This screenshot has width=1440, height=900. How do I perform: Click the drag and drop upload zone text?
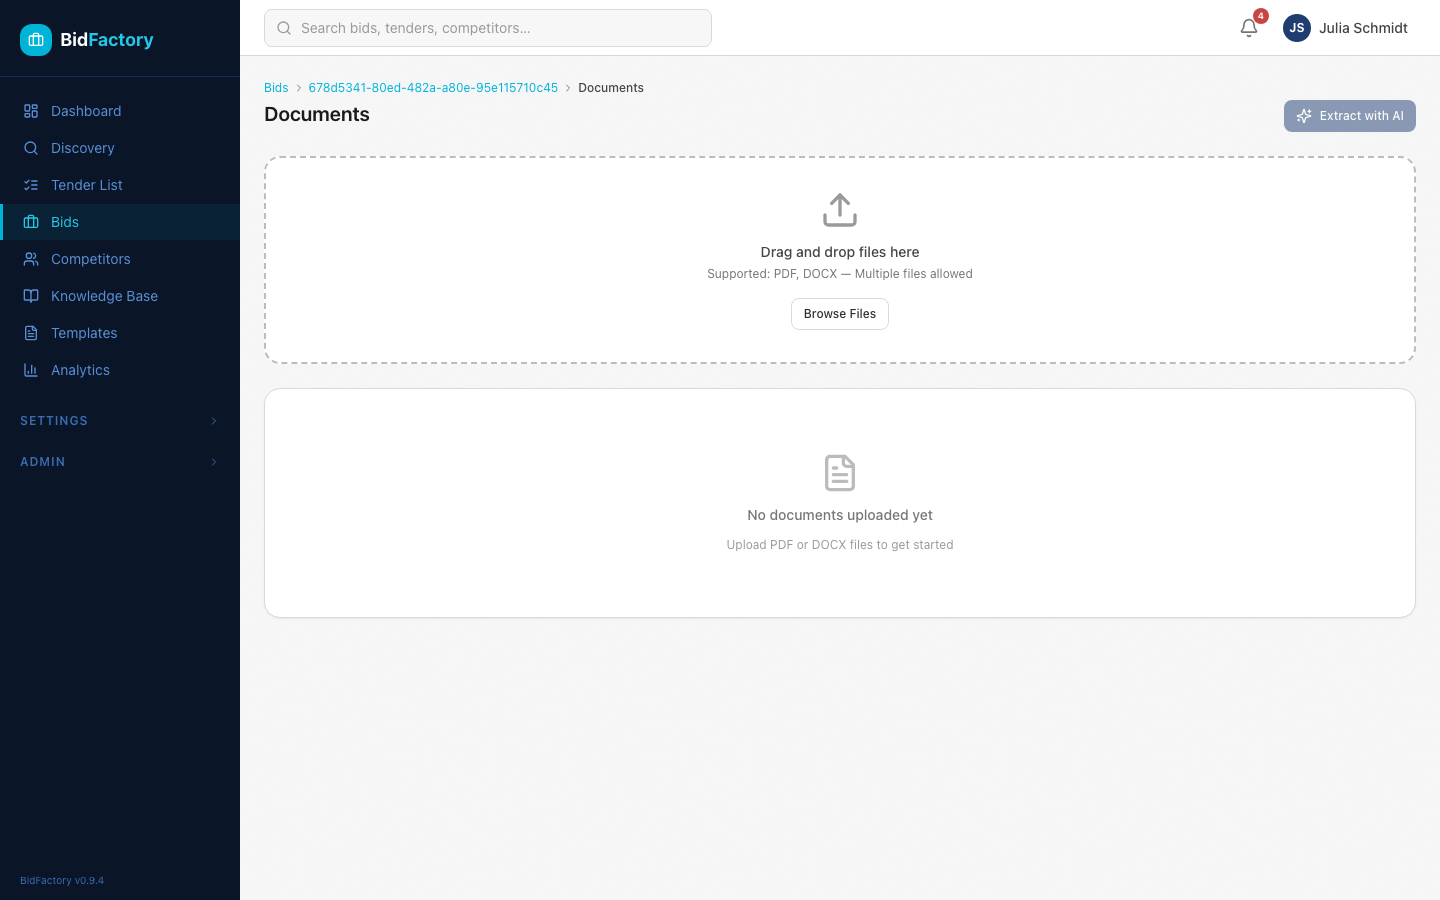[x=840, y=252]
